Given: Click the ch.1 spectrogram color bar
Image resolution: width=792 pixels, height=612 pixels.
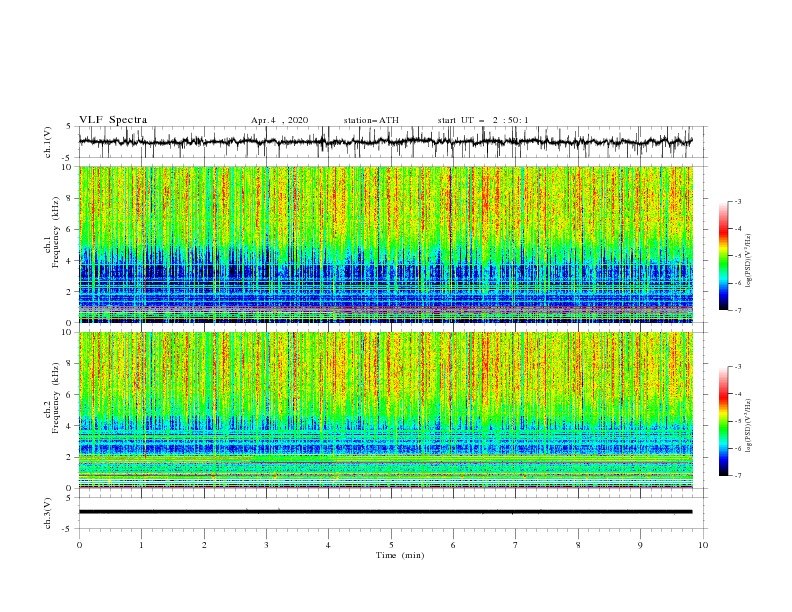Looking at the screenshot, I should pos(723,256).
